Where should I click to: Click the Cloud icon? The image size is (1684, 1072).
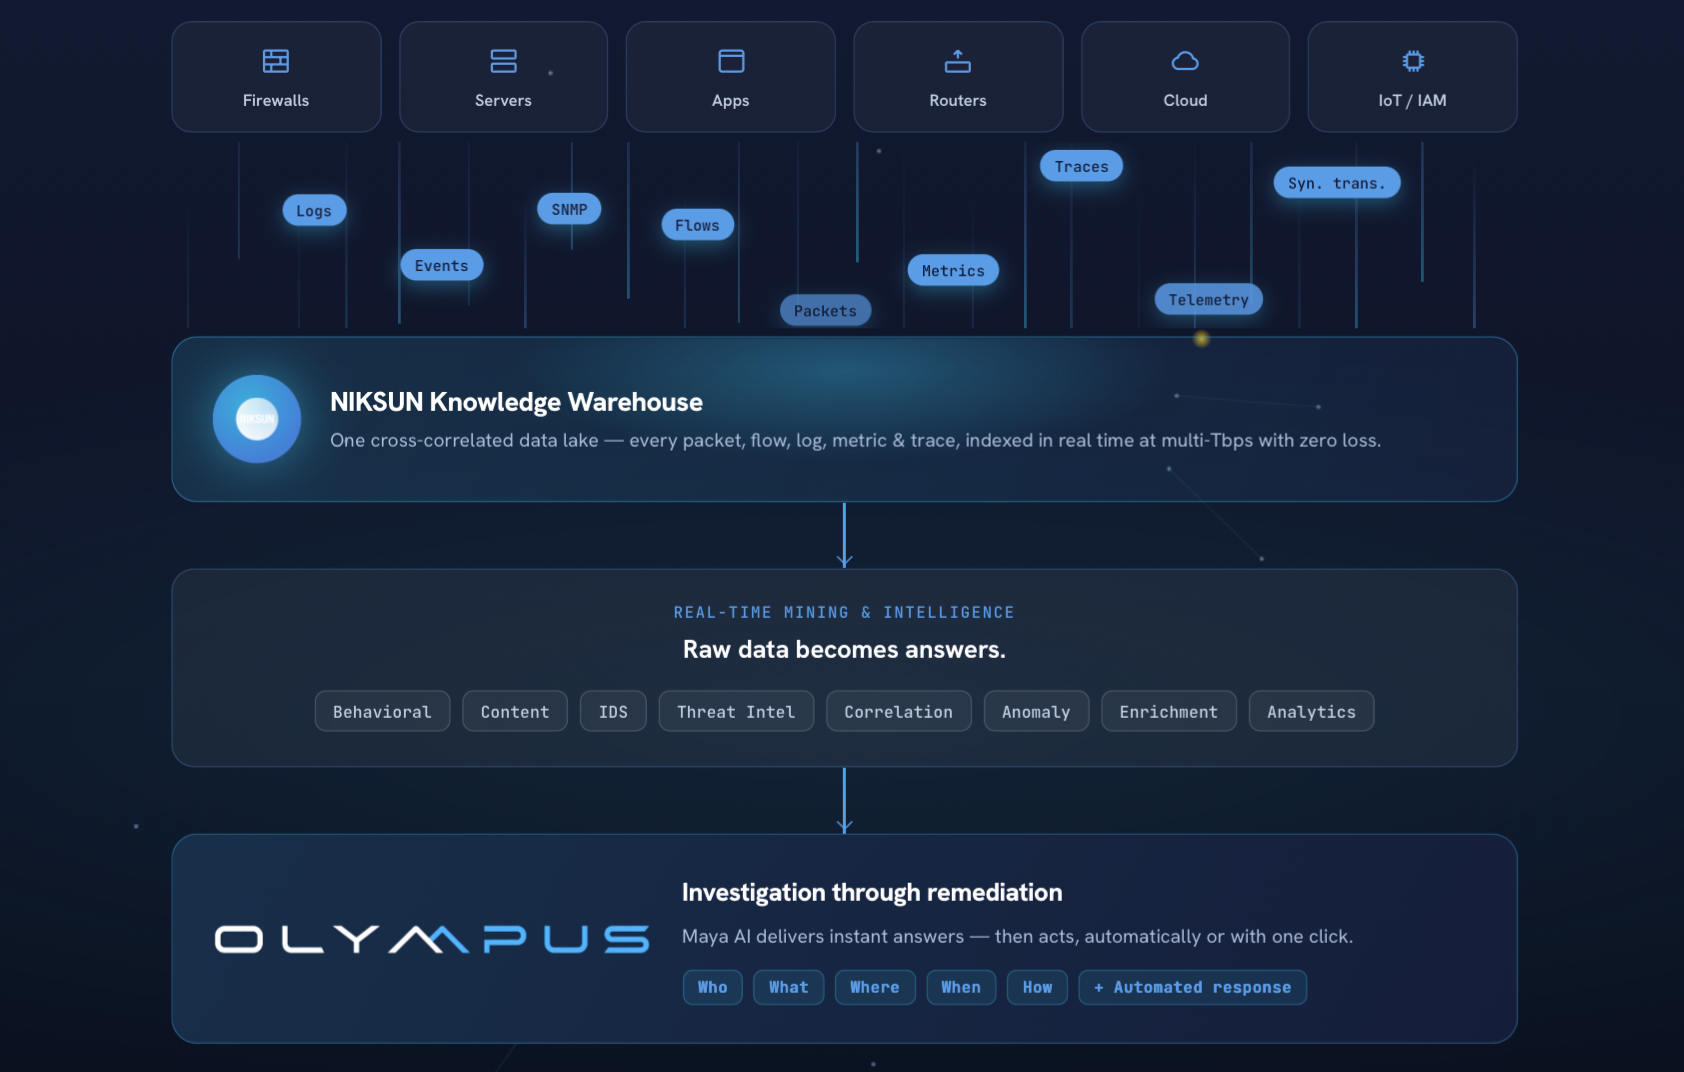click(1185, 61)
